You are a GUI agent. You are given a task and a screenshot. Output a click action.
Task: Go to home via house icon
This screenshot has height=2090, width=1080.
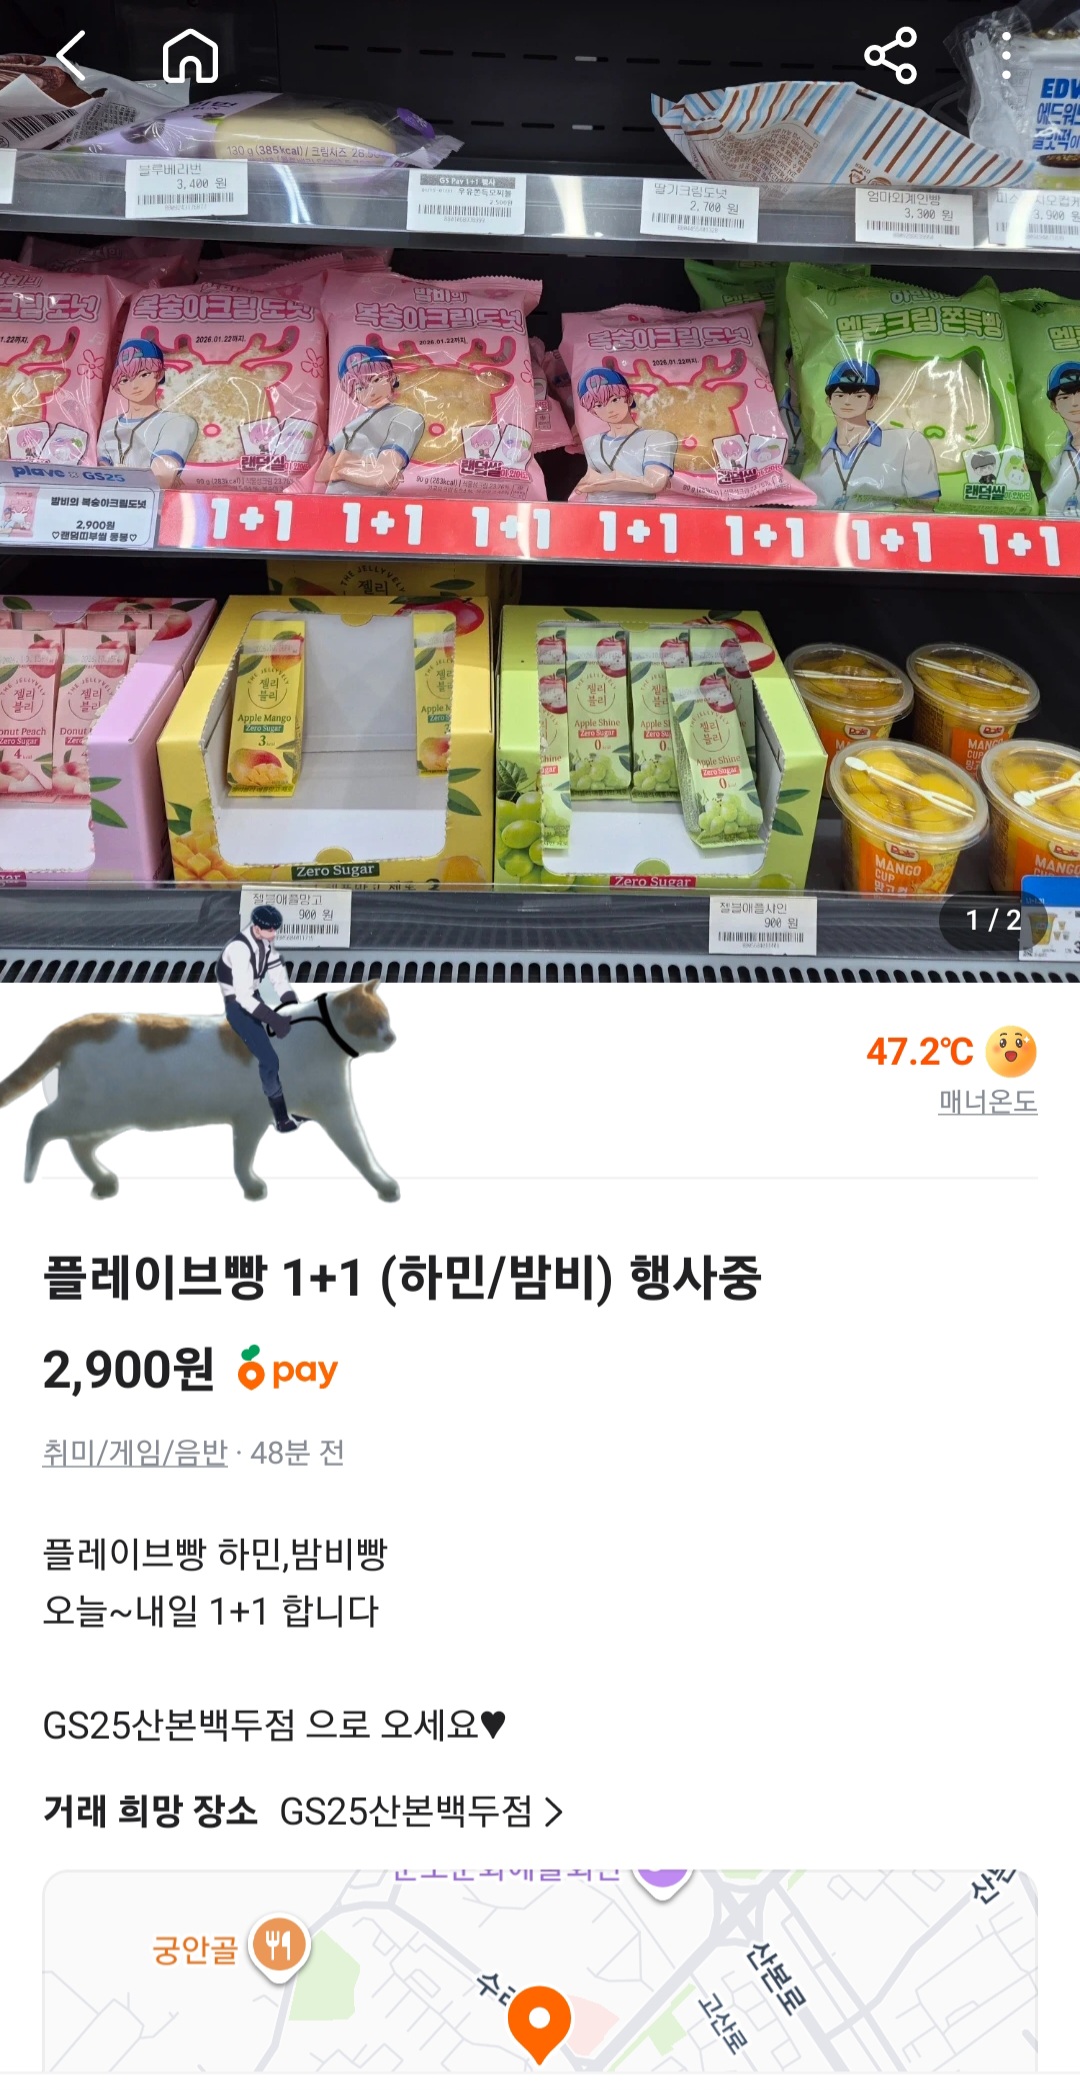[x=190, y=55]
